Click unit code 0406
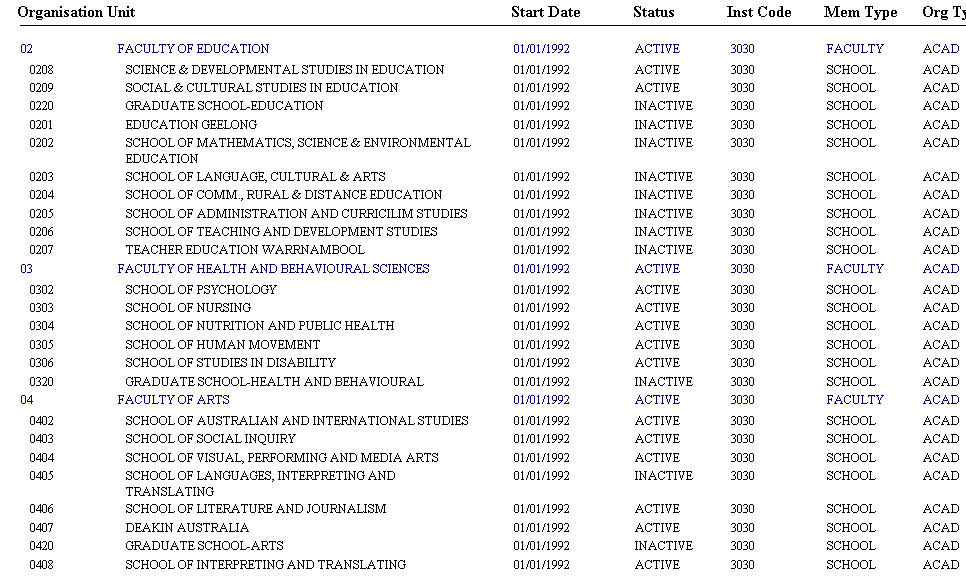 coord(42,508)
